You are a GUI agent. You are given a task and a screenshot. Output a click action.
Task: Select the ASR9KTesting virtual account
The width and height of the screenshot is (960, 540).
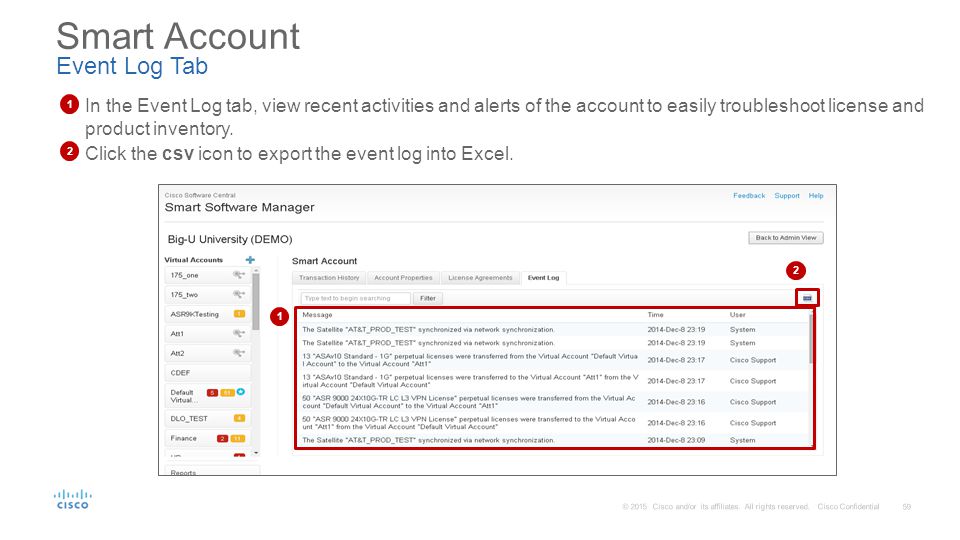pyautogui.click(x=208, y=314)
